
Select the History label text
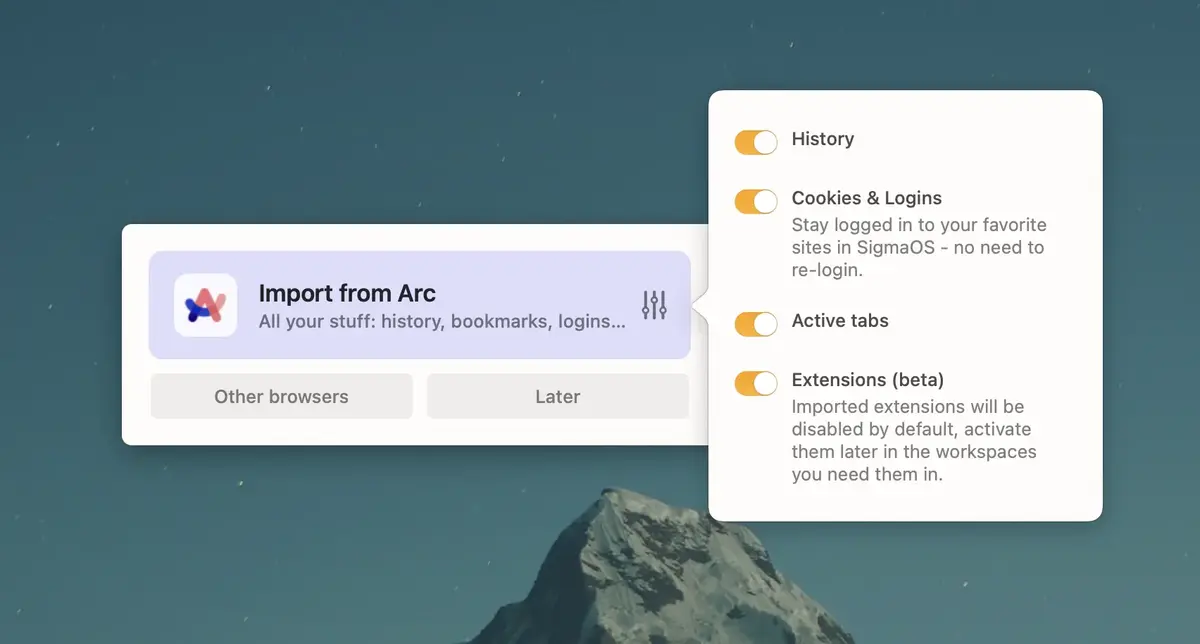coord(822,139)
